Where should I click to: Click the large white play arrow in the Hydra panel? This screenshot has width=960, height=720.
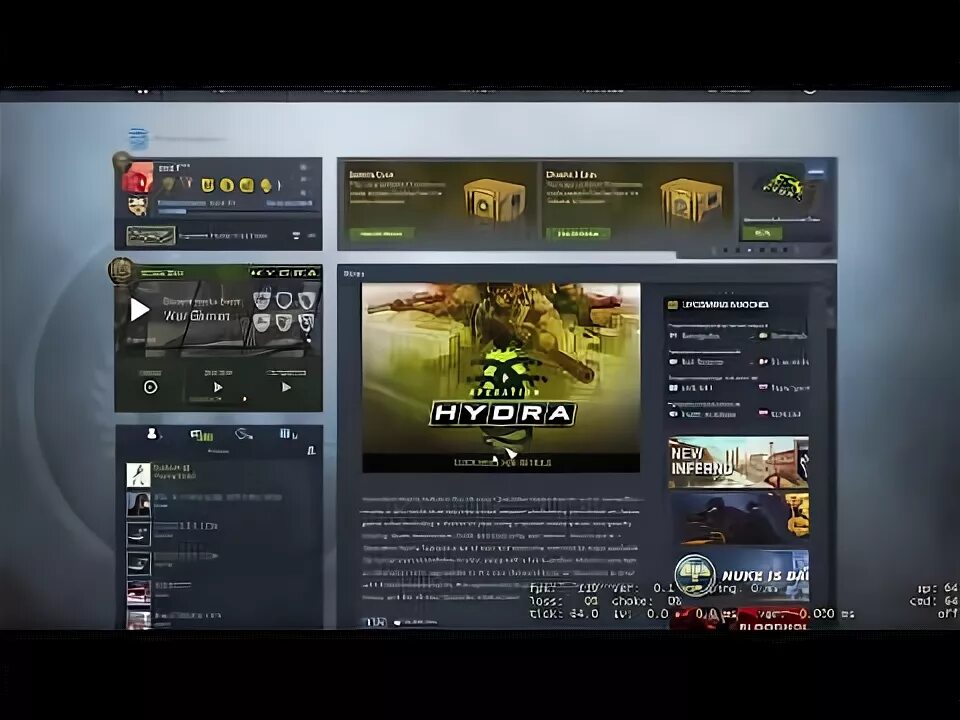(140, 310)
